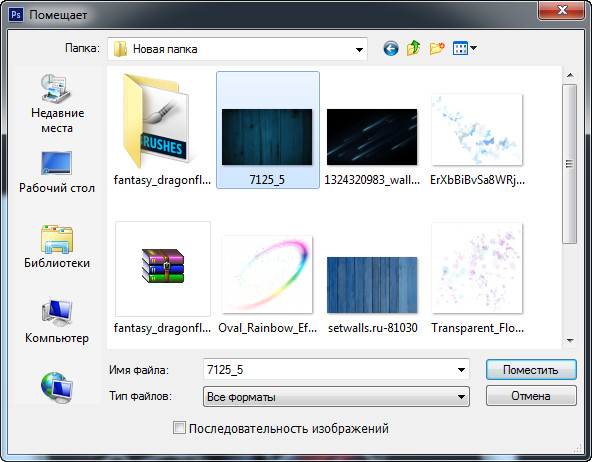Open Недавние места in sidebar
This screenshot has width=592, height=462.
click(57, 103)
